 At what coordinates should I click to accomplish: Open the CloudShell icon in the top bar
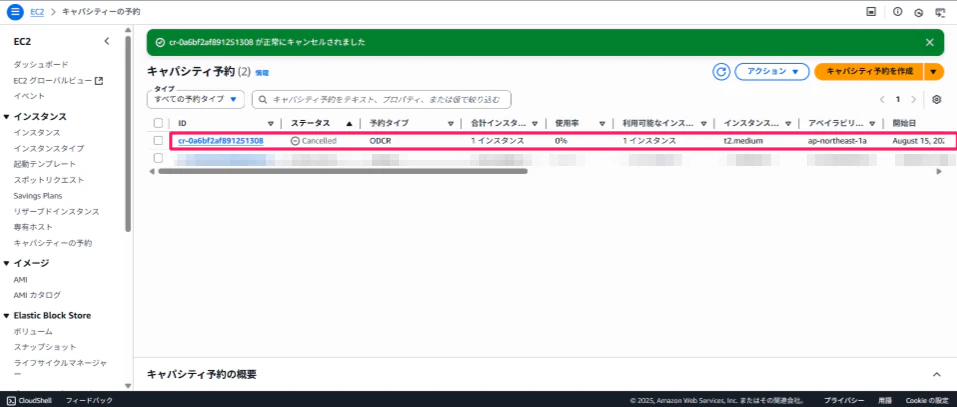pos(872,12)
